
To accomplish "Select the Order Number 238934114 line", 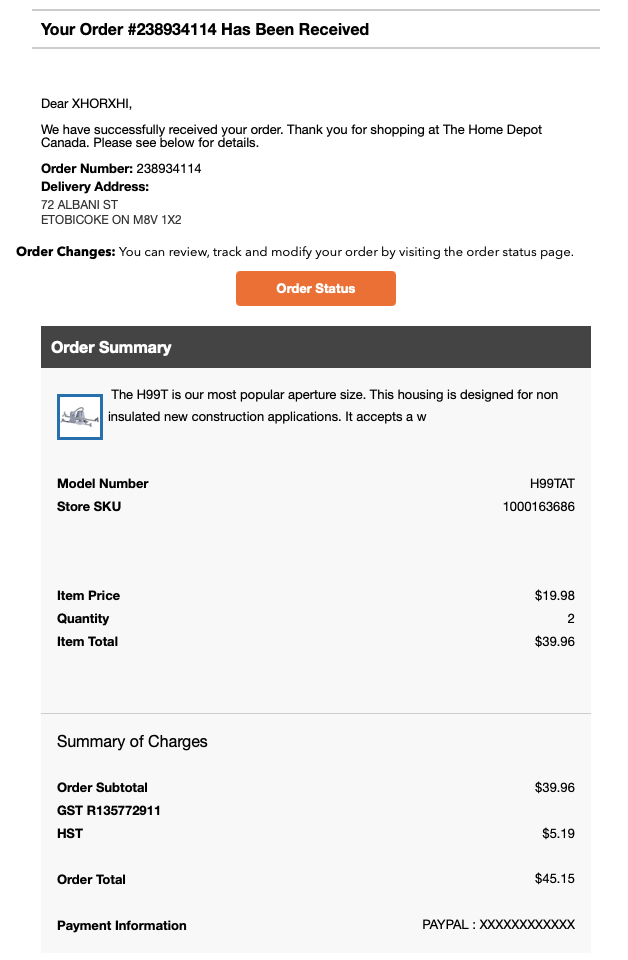I will [x=121, y=168].
